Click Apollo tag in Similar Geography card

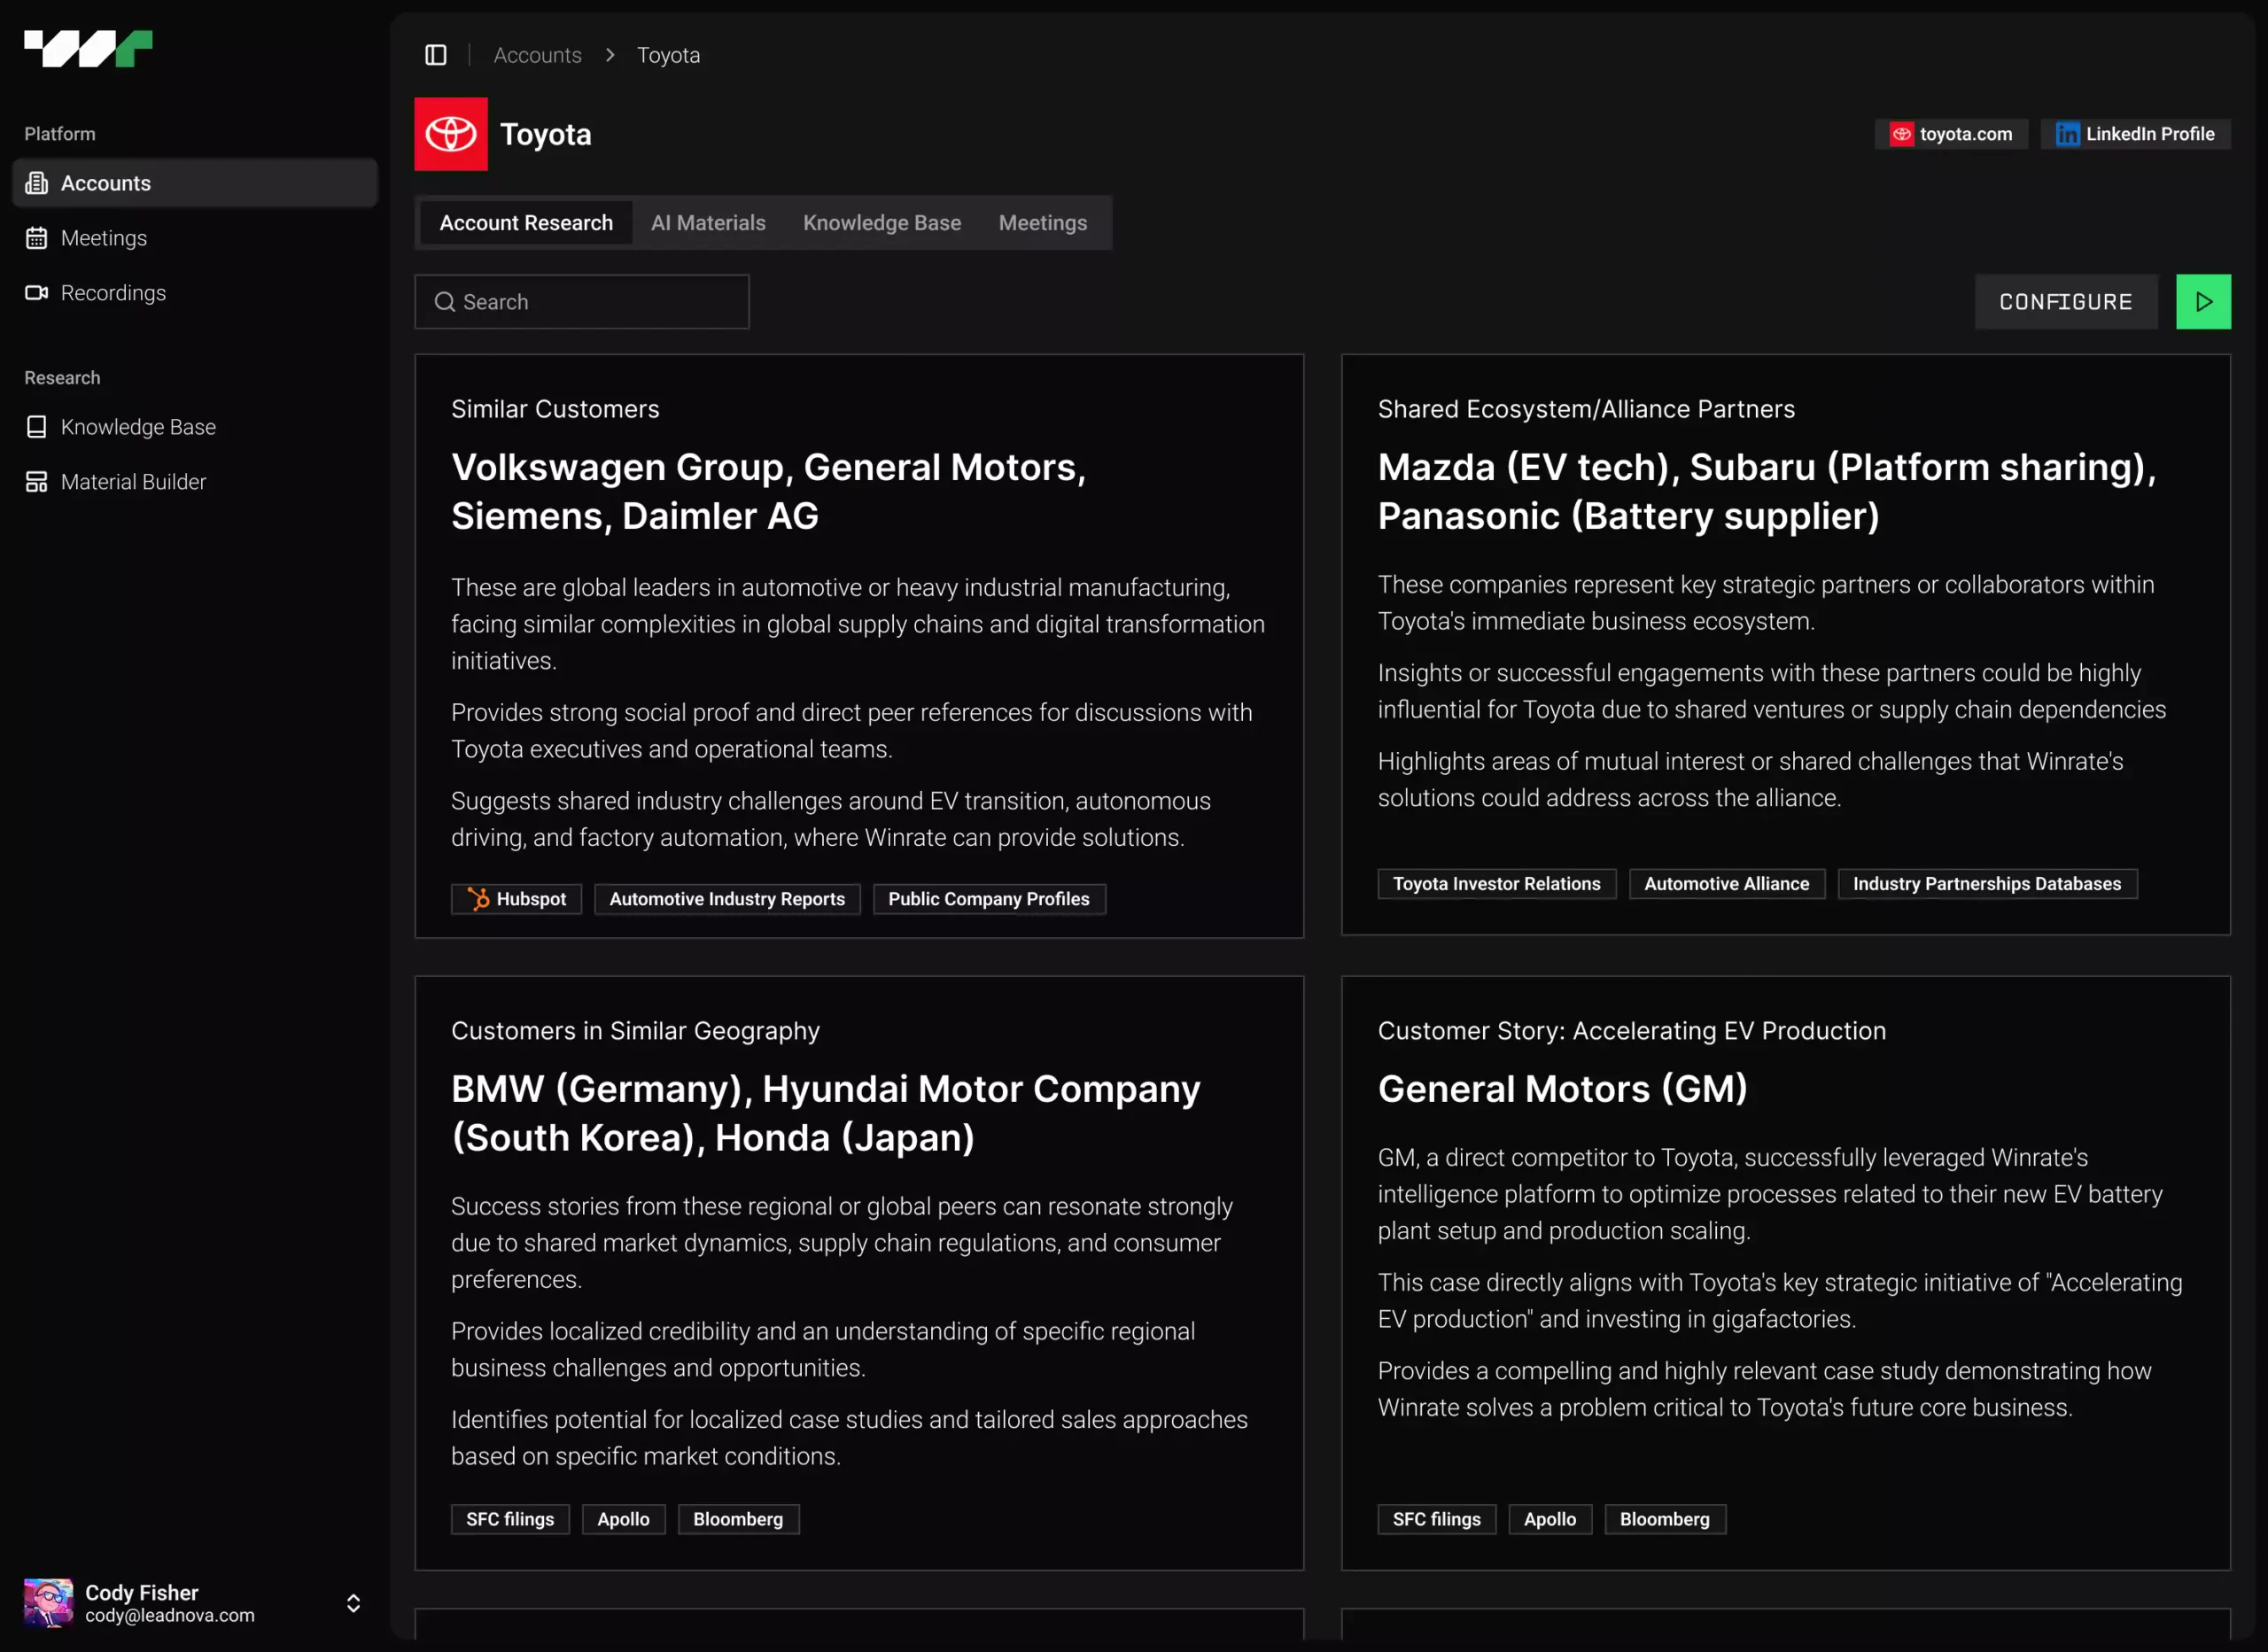click(623, 1519)
